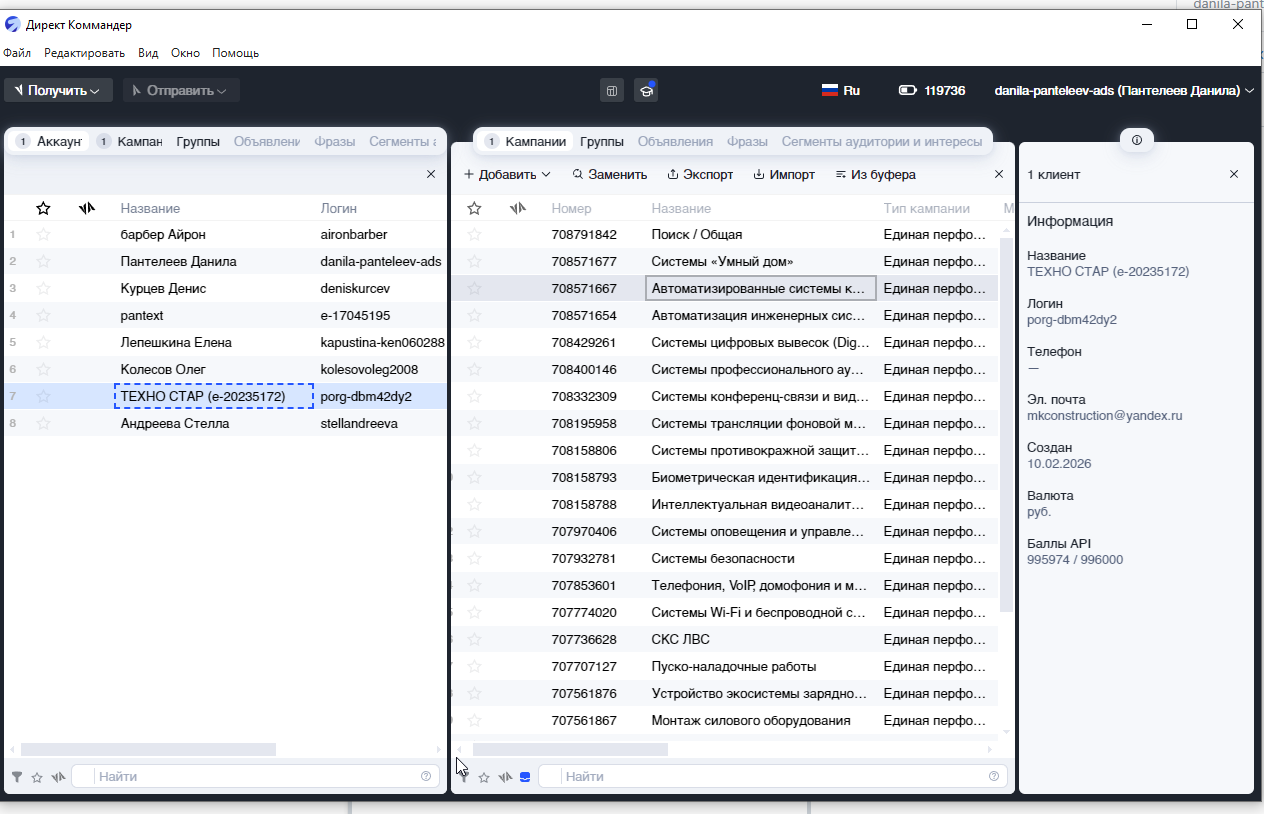Expand the danila-panteleev-ads account menu
The image size is (1264, 814).
click(1123, 91)
